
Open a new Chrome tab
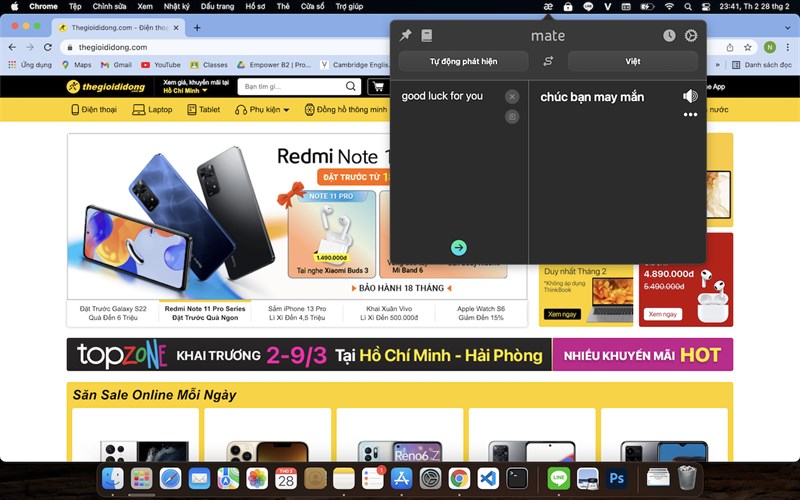[197, 28]
